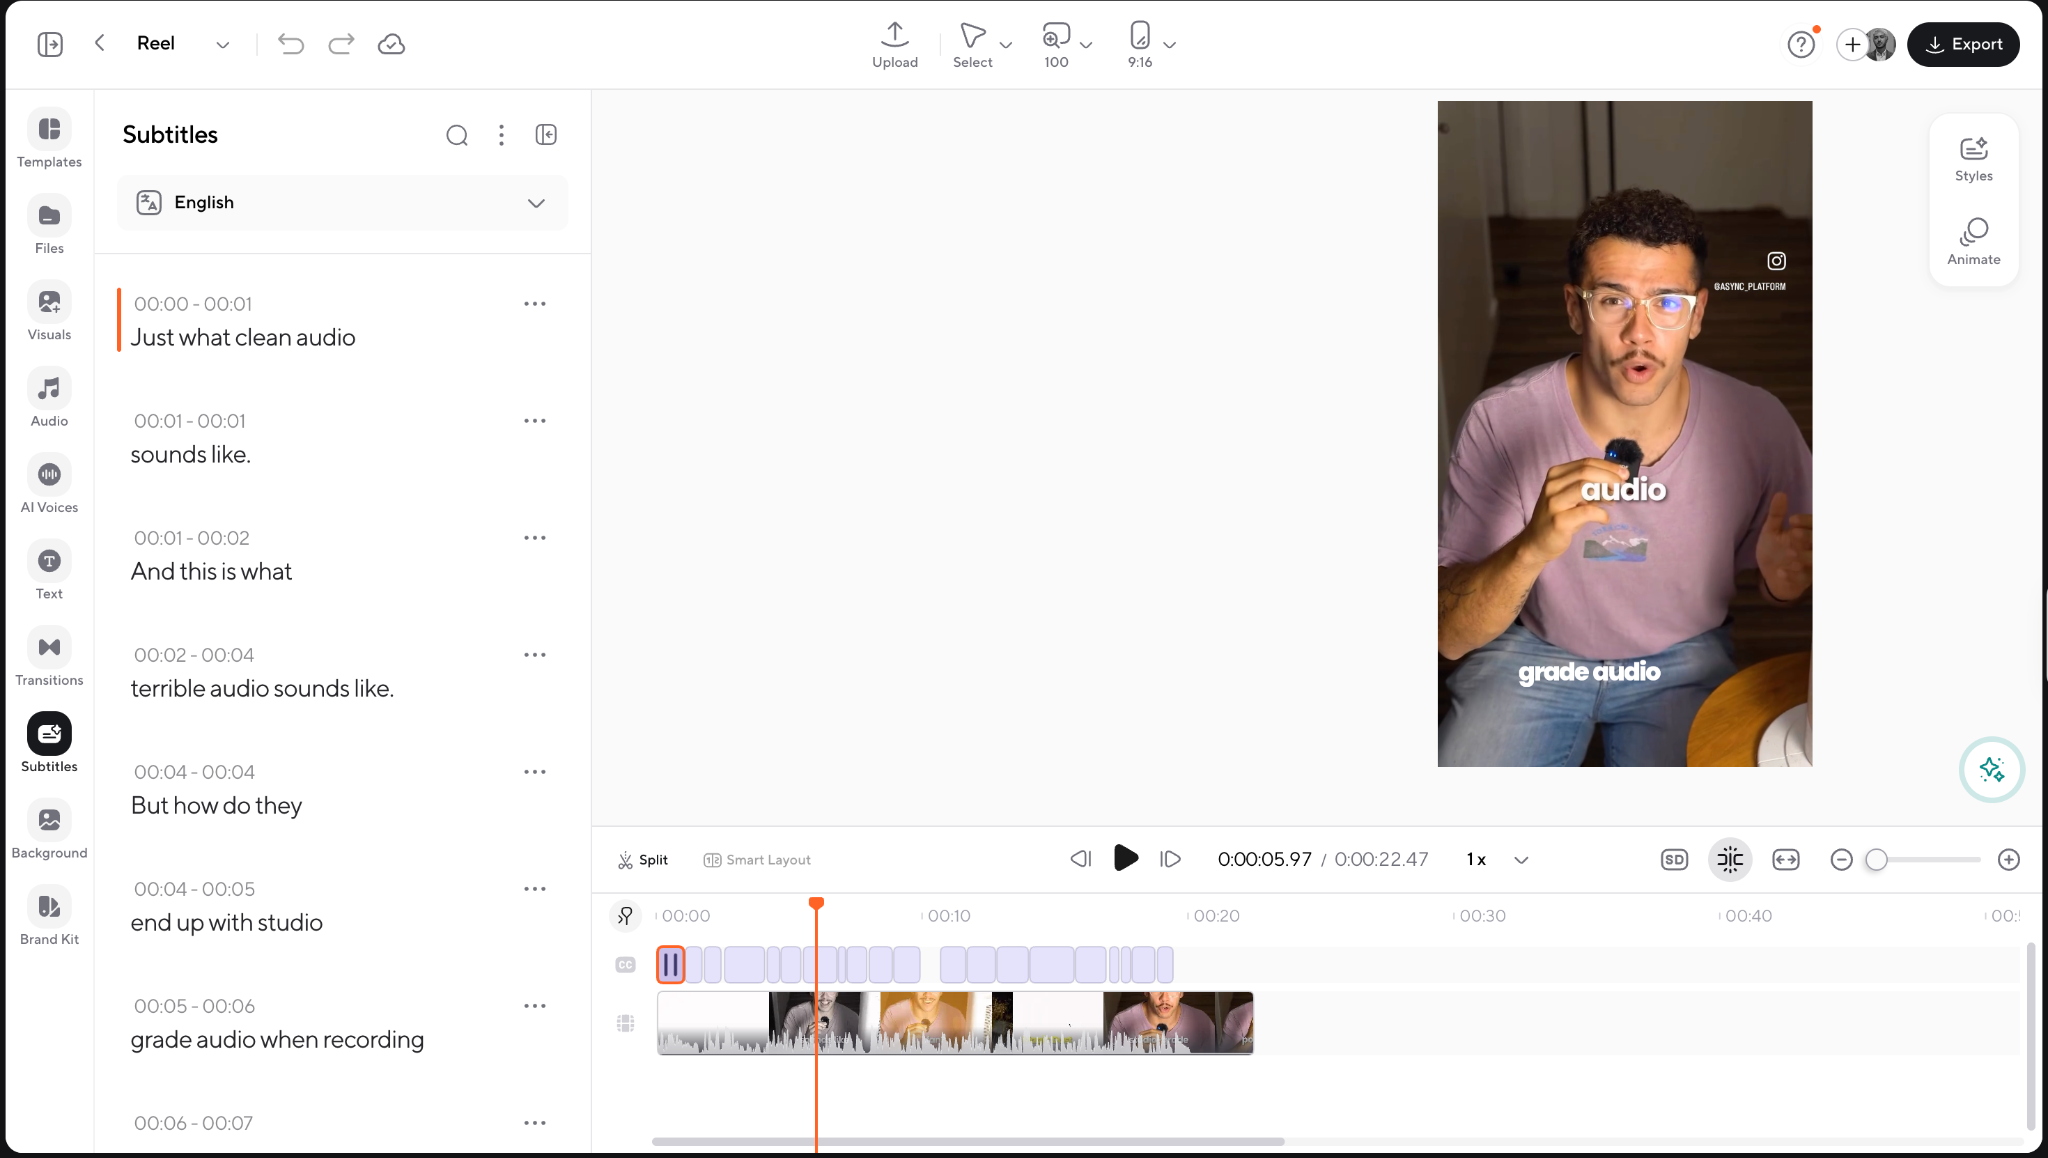Play the video
The image size is (2048, 1158).
(x=1126, y=858)
